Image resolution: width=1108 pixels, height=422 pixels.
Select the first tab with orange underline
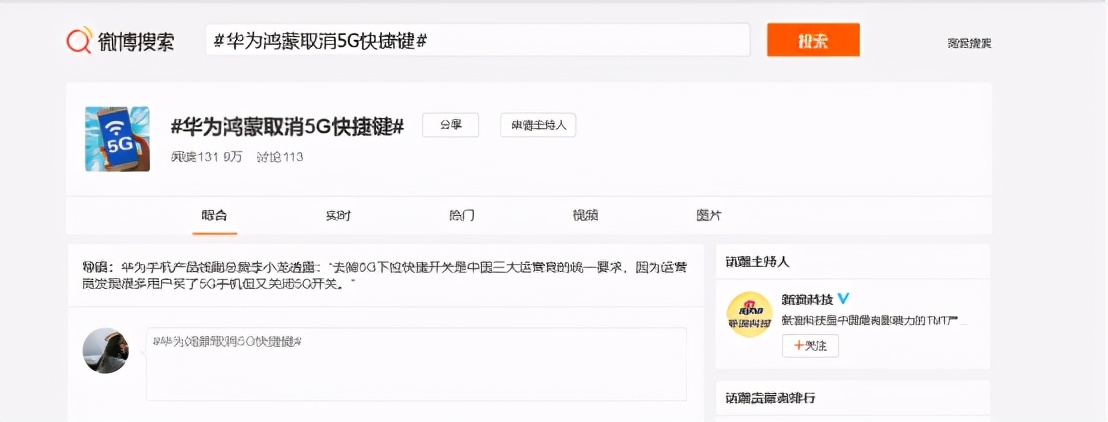click(x=214, y=216)
